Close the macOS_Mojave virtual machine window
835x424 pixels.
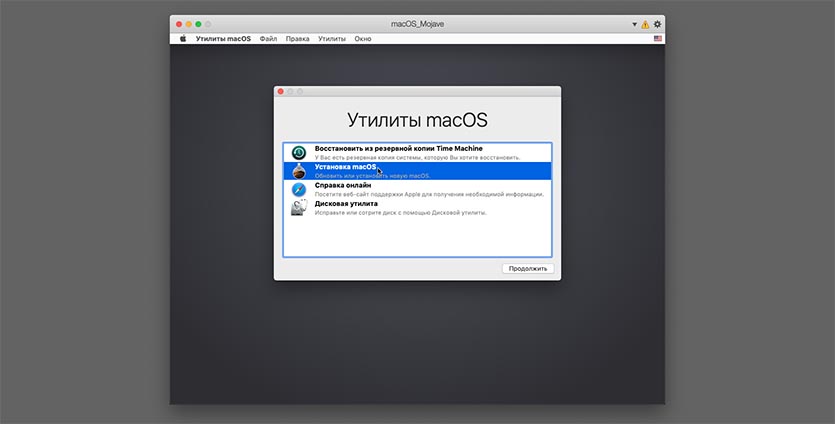(179, 24)
